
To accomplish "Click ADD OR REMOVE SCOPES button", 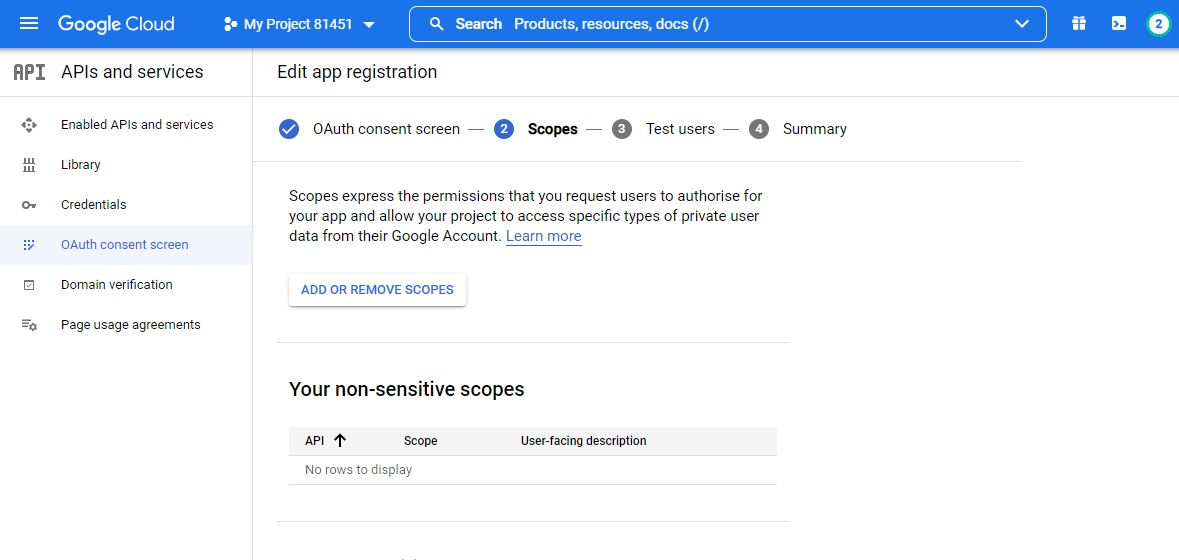I will [377, 289].
